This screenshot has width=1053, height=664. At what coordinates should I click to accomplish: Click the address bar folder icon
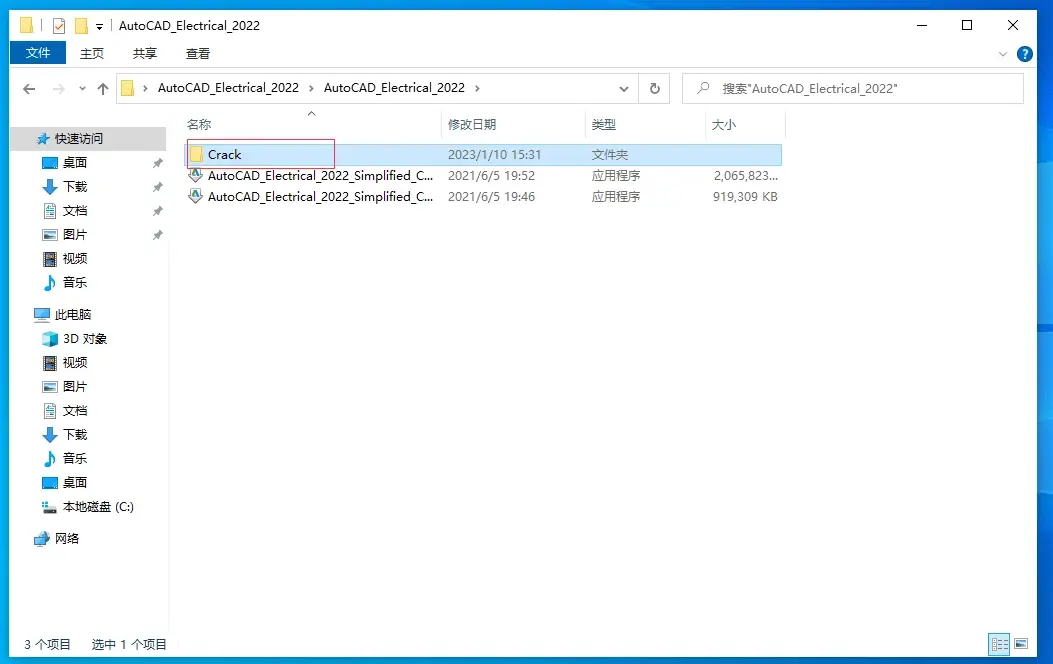[128, 88]
